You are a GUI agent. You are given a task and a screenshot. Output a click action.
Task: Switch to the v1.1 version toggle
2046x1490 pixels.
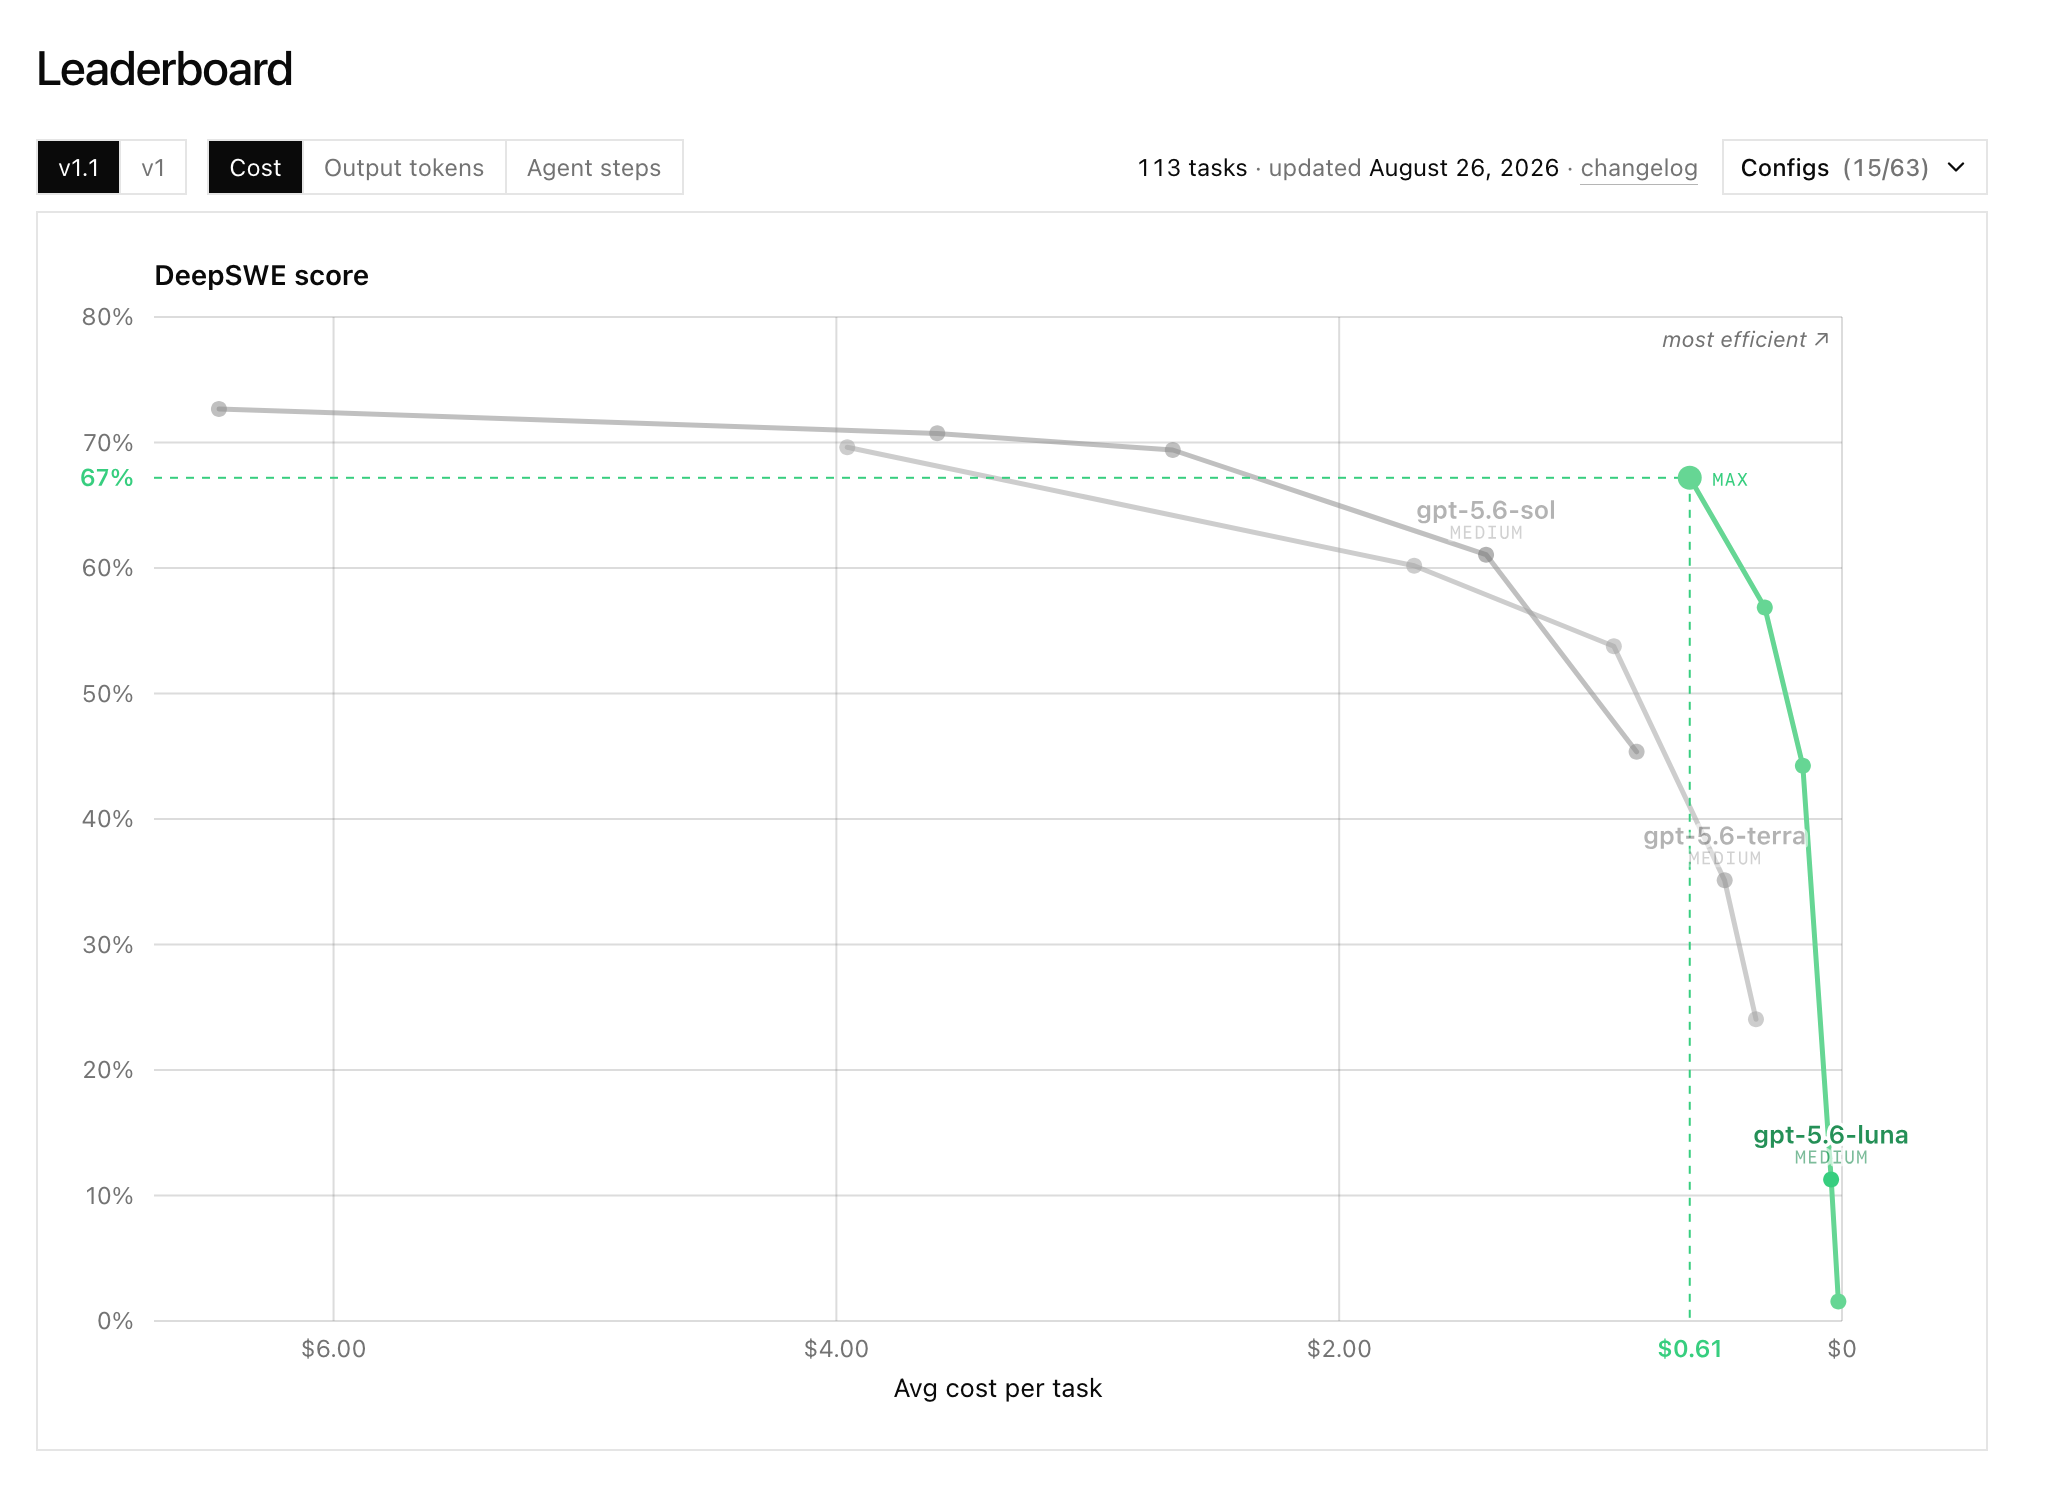point(78,167)
